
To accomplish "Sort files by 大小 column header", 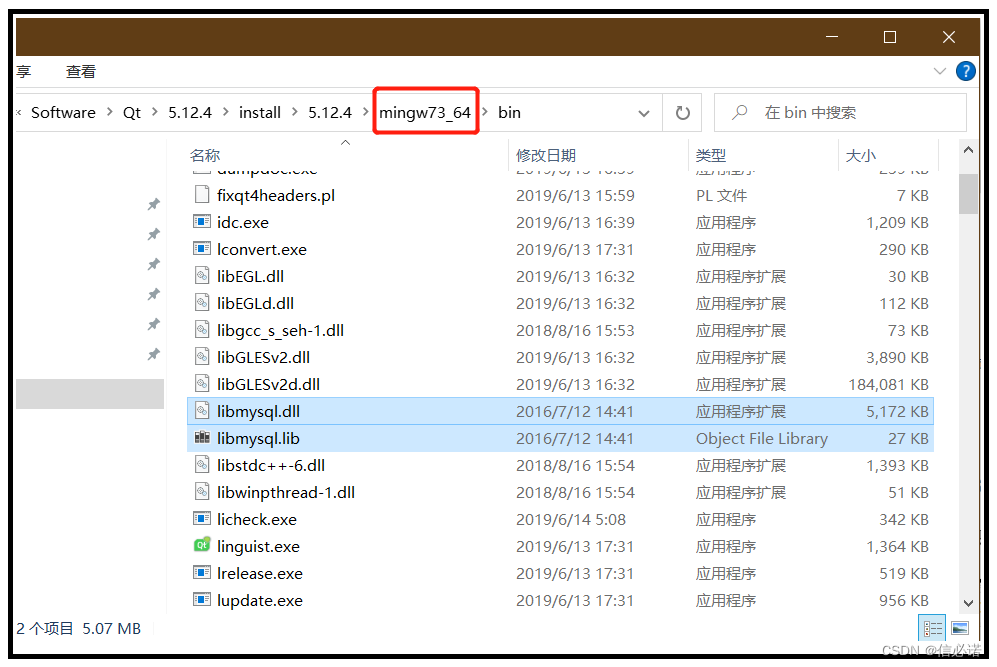I will click(x=860, y=155).
